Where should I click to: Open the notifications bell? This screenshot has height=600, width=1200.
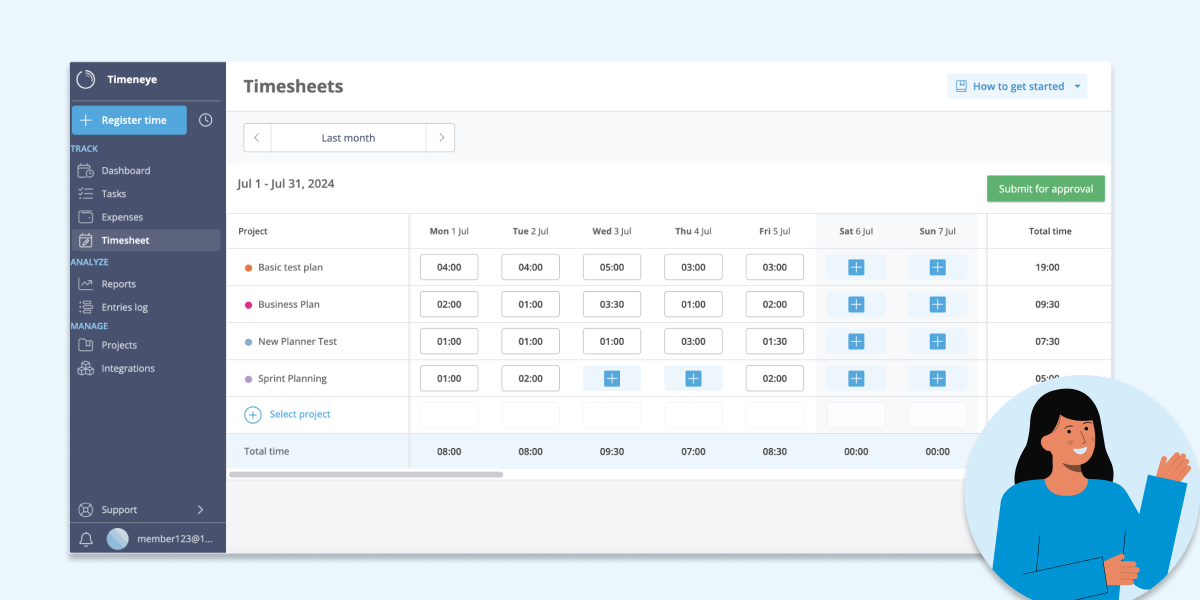[85, 538]
